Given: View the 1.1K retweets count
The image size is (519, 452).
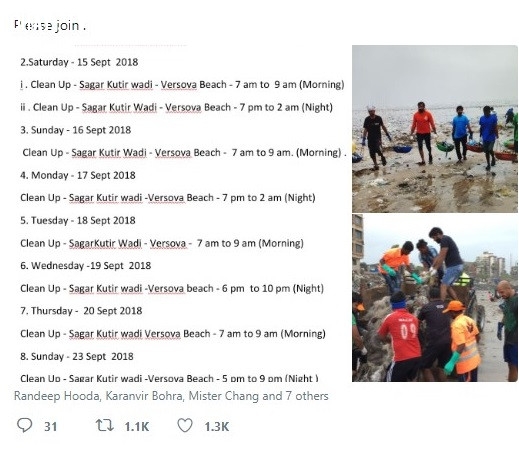Looking at the screenshot, I should click(x=137, y=427).
